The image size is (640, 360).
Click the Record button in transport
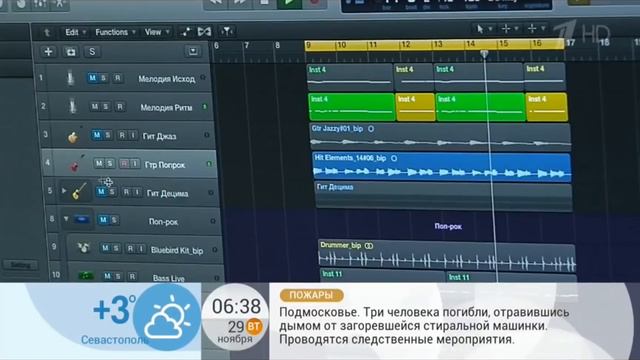click(314, 3)
